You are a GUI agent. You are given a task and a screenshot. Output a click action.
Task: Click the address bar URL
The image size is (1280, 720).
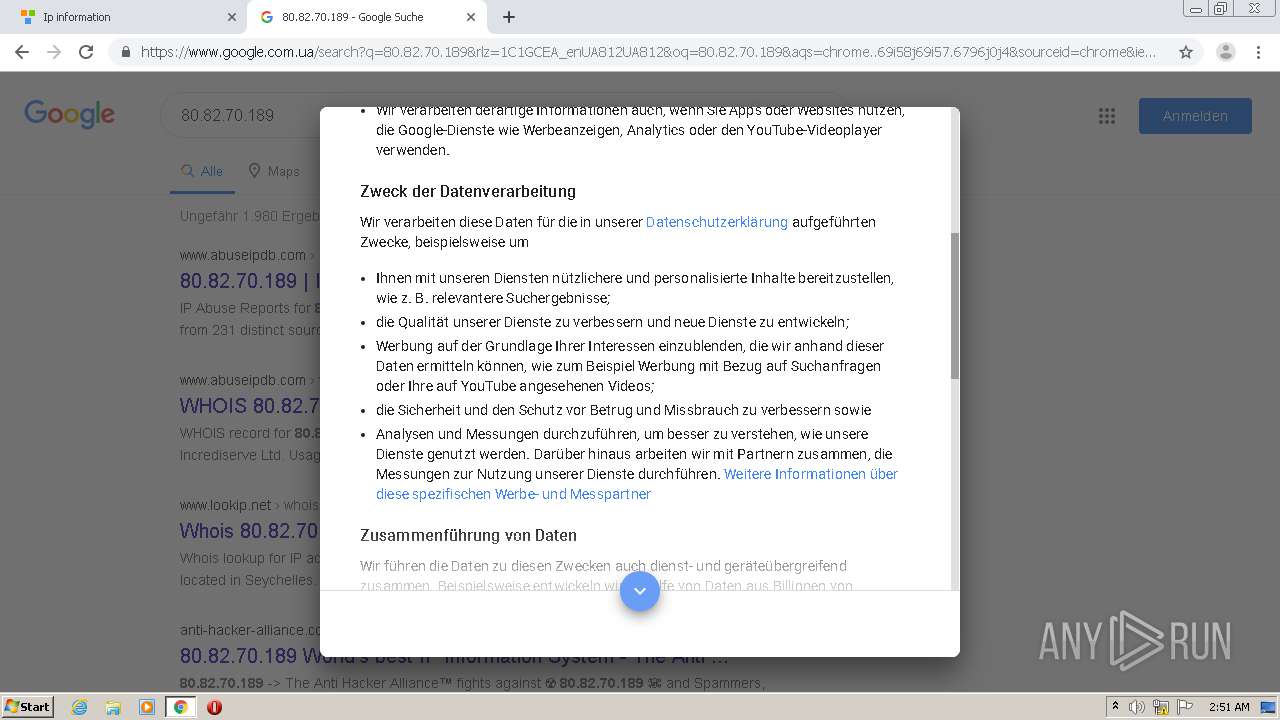pos(648,52)
